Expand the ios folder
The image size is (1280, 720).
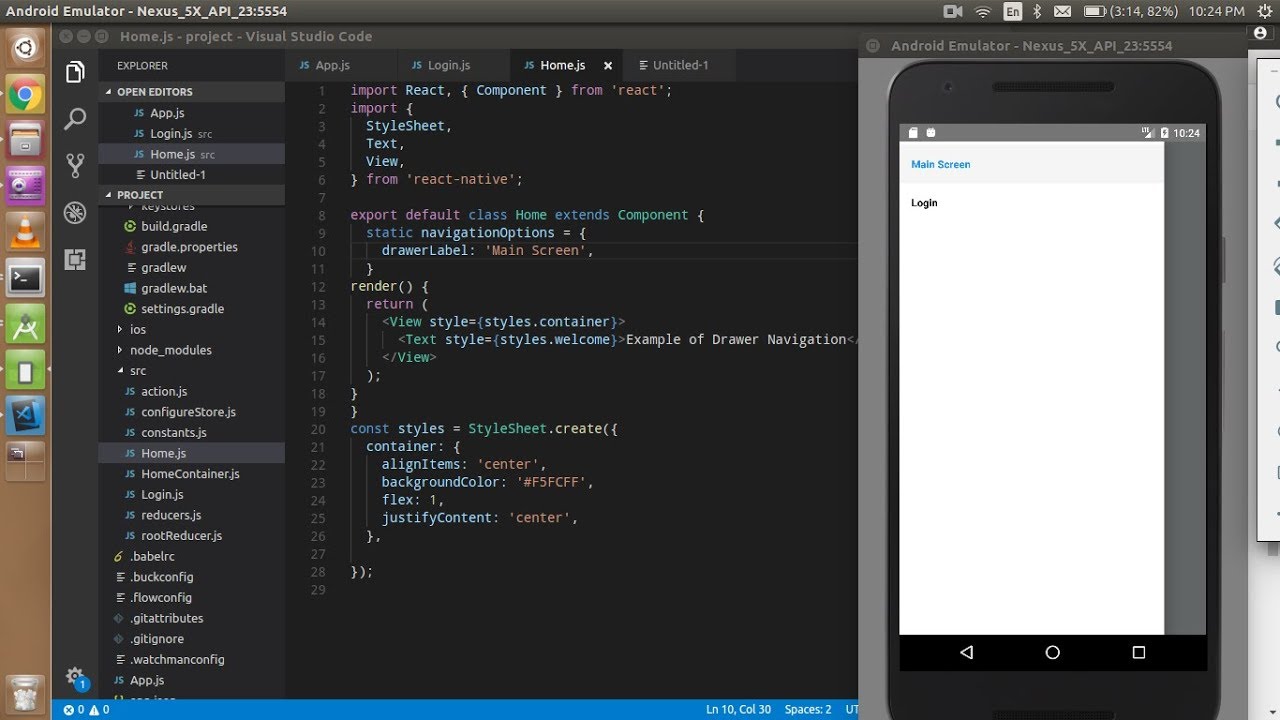[191, 329]
